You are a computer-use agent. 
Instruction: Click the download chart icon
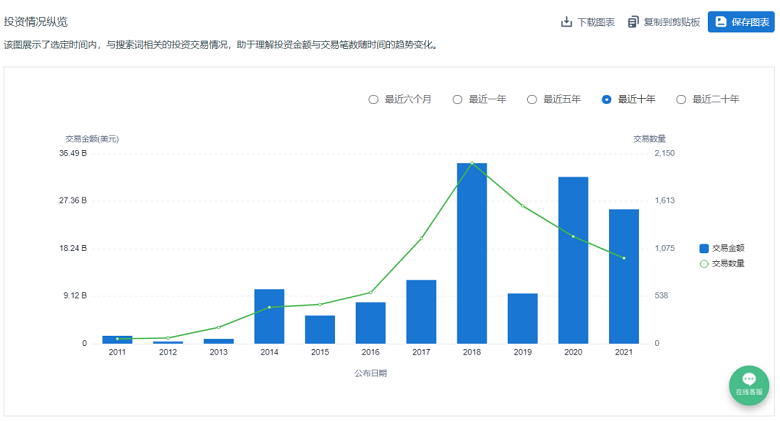coord(566,22)
